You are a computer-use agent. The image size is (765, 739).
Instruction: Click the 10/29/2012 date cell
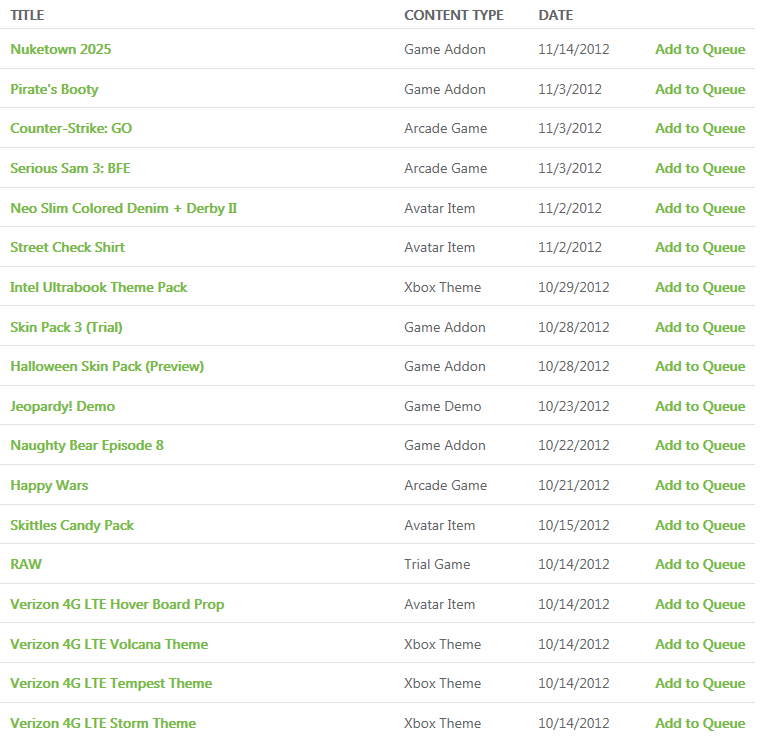574,287
